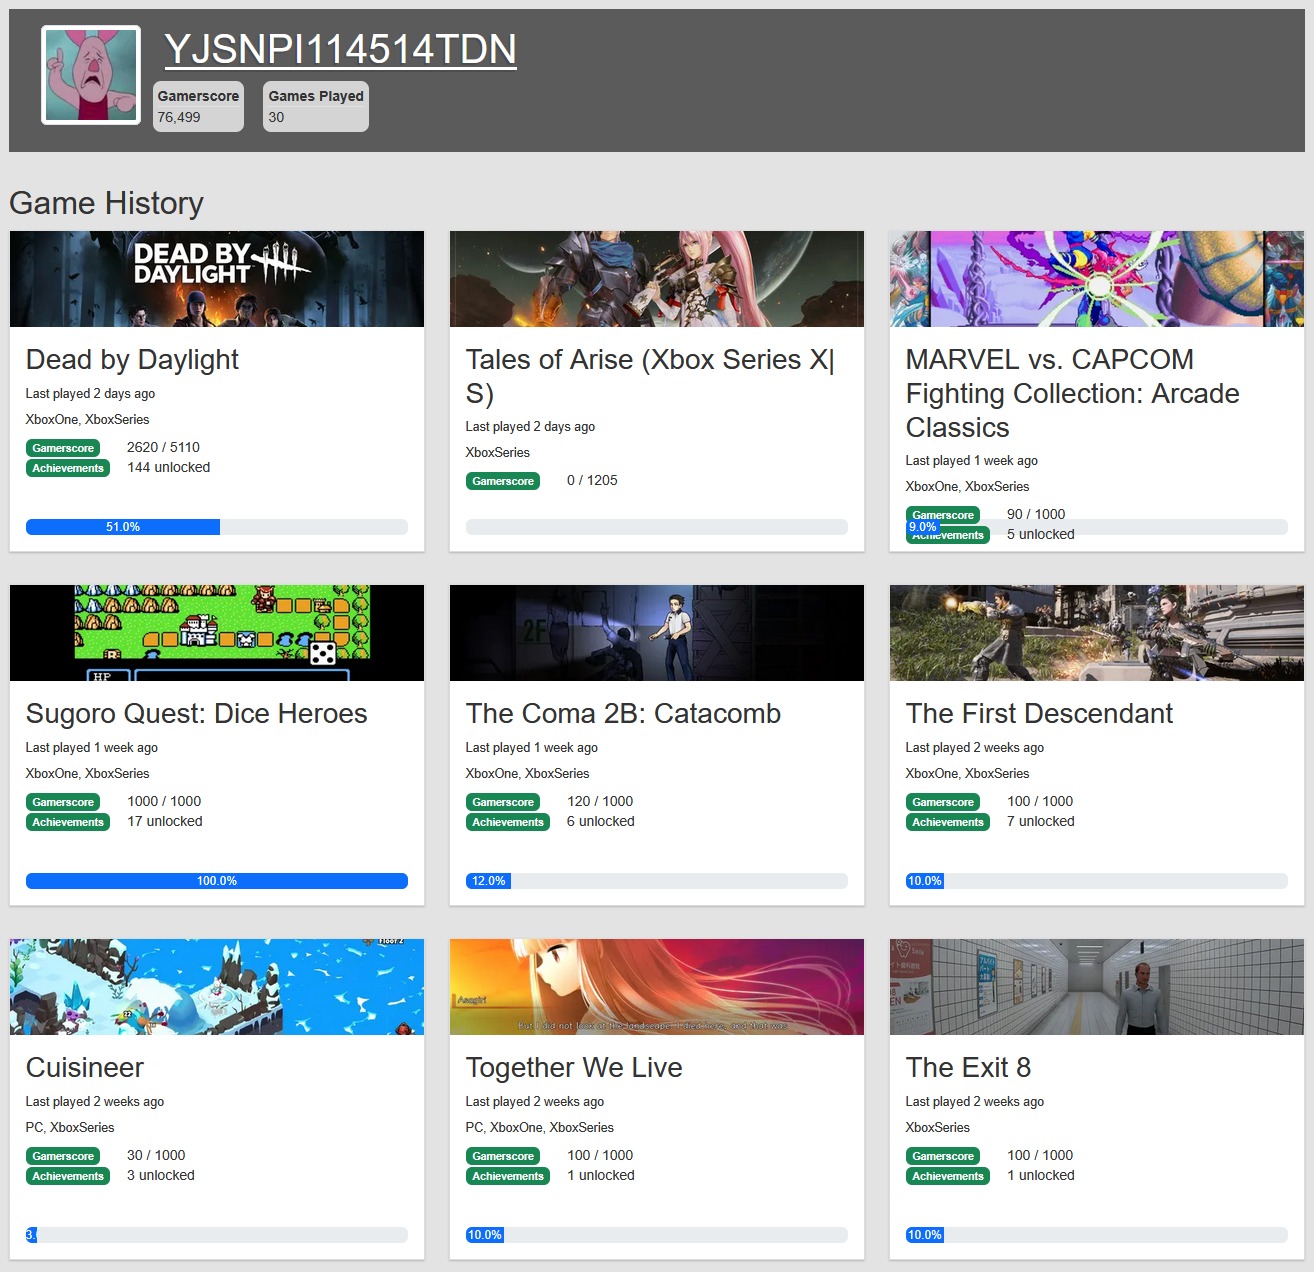This screenshot has width=1314, height=1272.
Task: Click the "0 / 1205" gamerscore value
Action: (592, 480)
